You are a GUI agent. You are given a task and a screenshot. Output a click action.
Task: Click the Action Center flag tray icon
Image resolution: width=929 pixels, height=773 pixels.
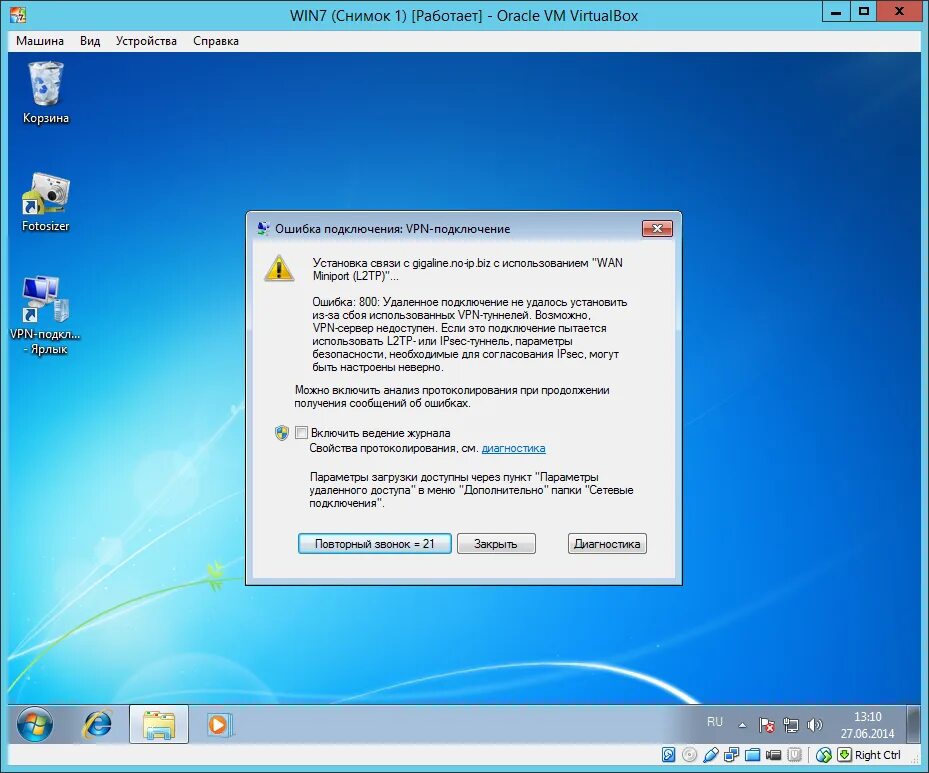pyautogui.click(x=767, y=724)
